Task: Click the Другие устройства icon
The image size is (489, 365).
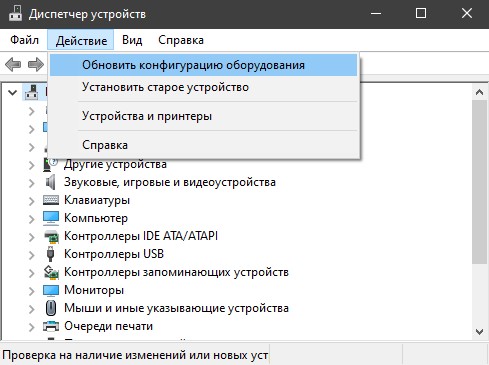Action: [x=51, y=164]
